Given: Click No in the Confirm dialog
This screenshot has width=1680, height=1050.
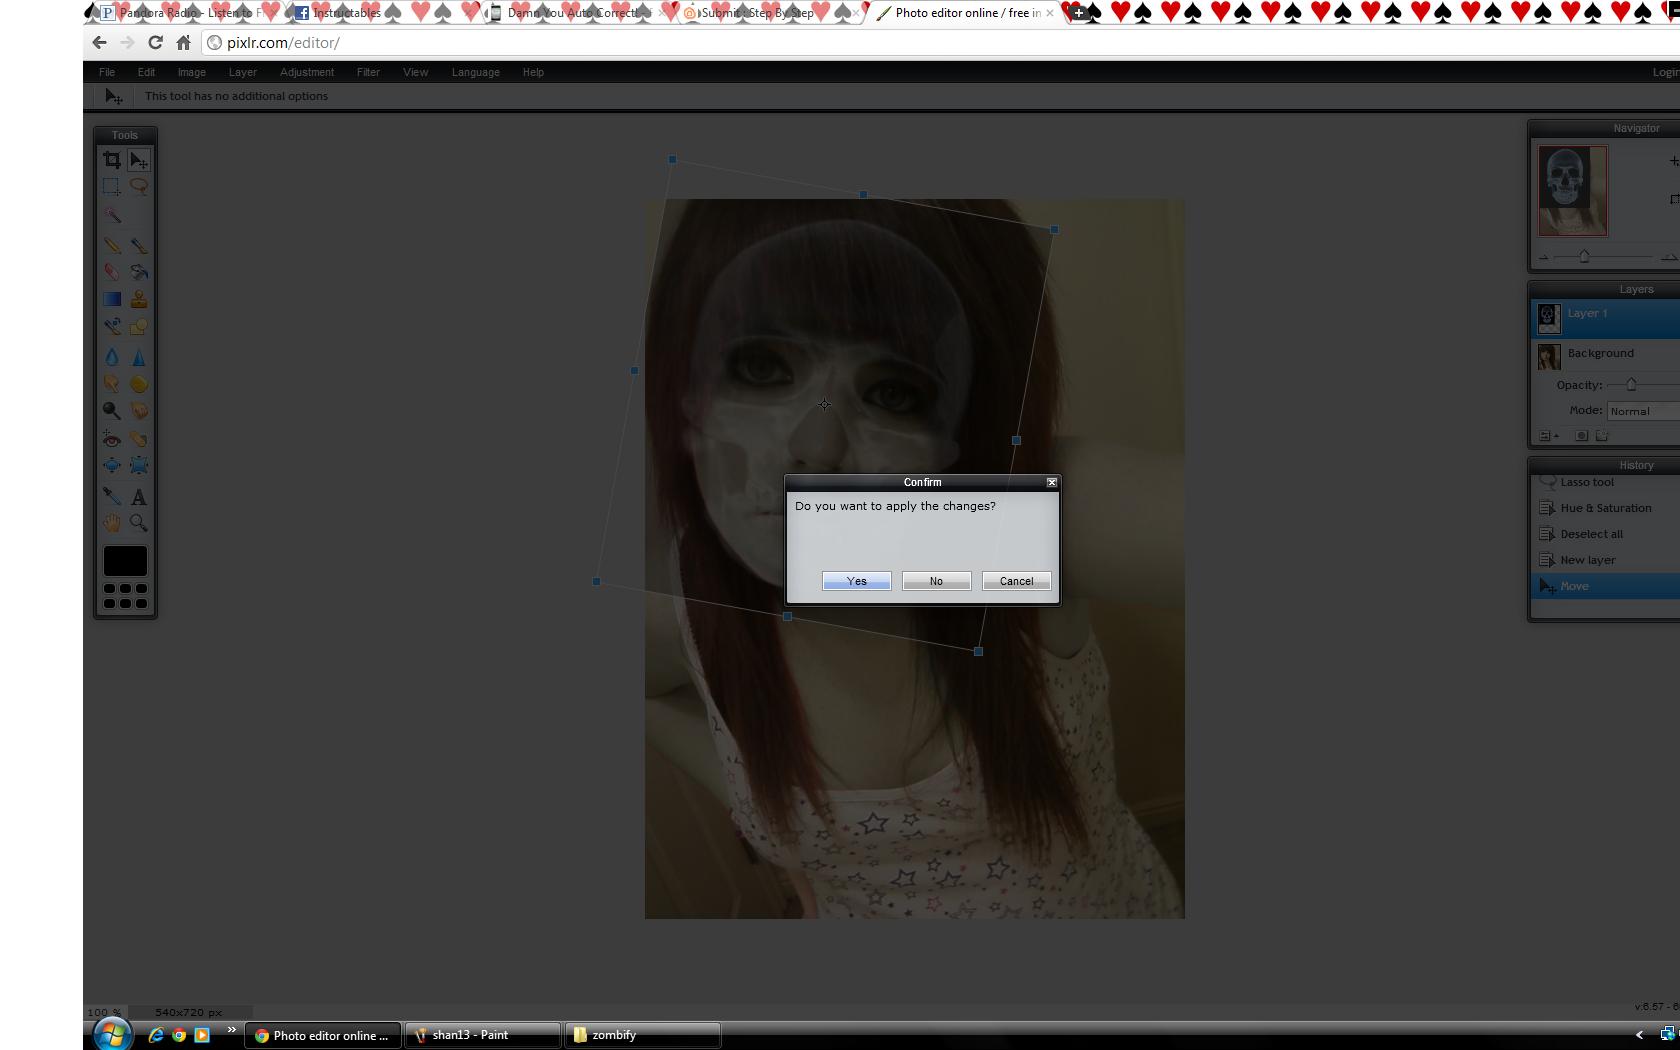Looking at the screenshot, I should click(936, 581).
